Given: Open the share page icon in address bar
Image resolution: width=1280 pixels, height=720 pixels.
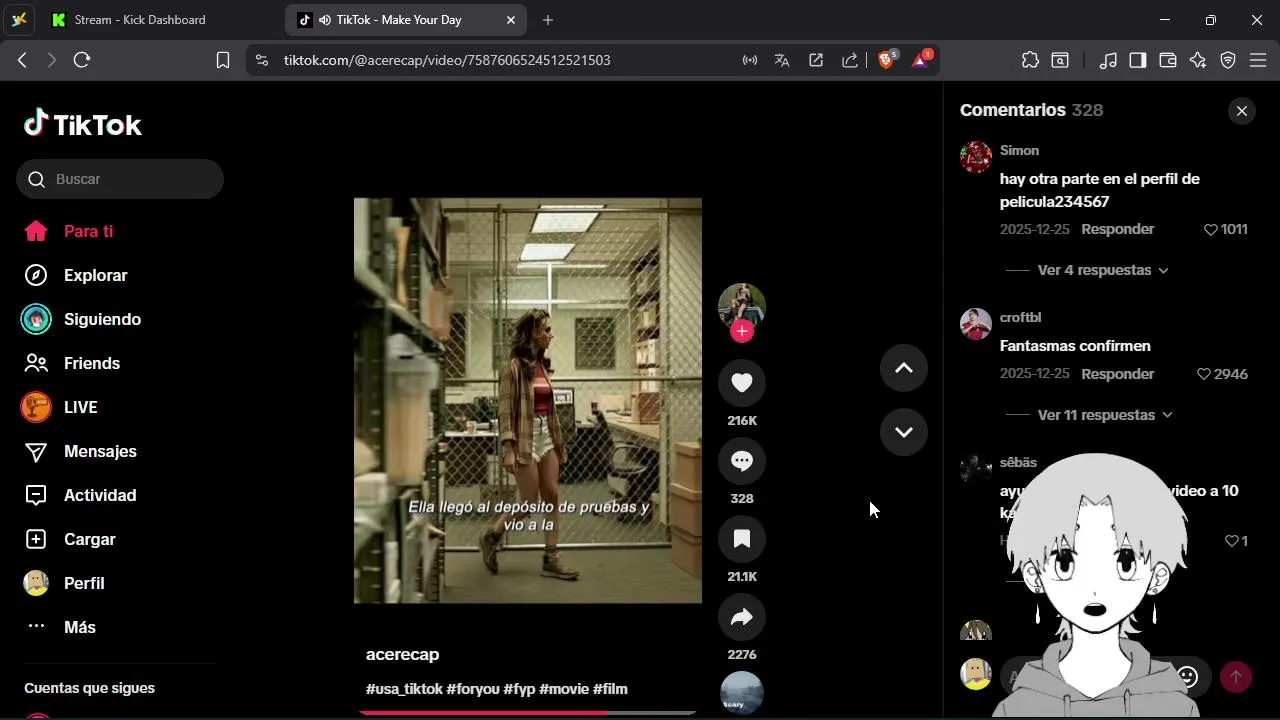Looking at the screenshot, I should click(x=850, y=60).
